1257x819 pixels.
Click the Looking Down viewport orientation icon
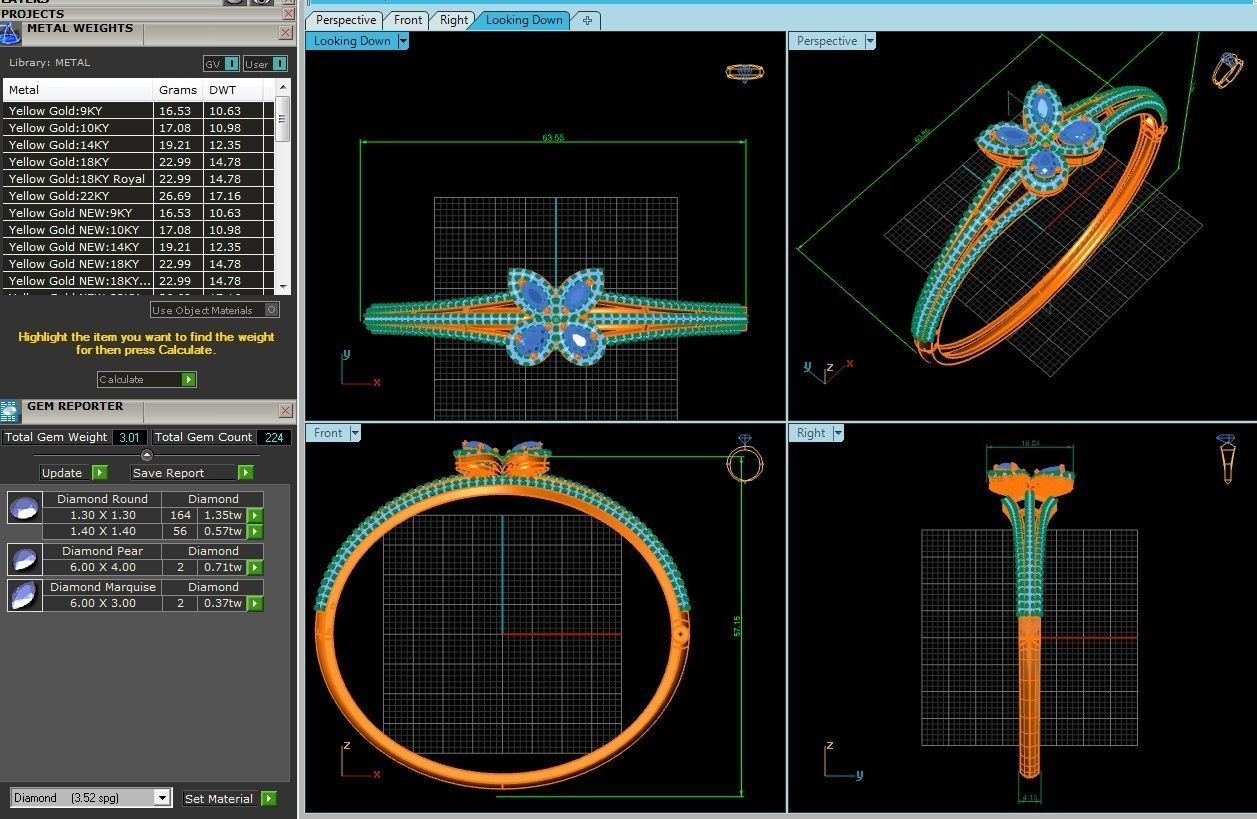click(744, 73)
